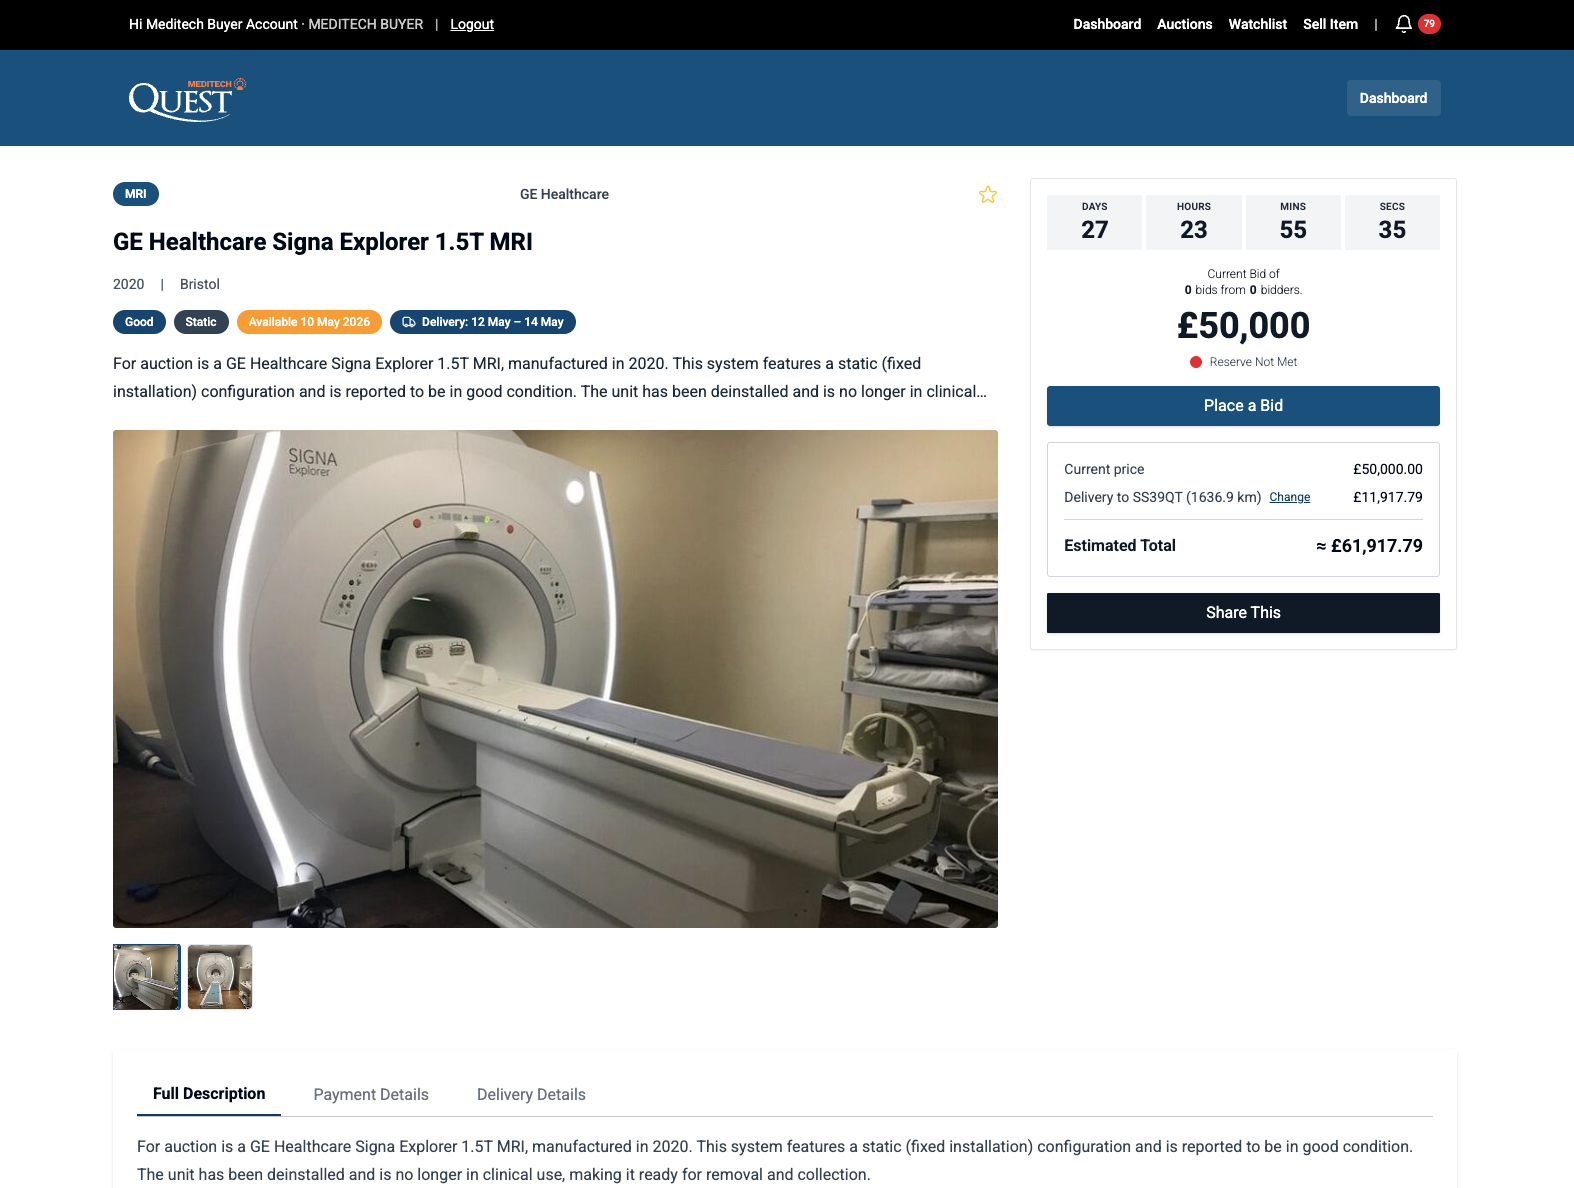Click the 2020 manufacture year text

coord(129,284)
